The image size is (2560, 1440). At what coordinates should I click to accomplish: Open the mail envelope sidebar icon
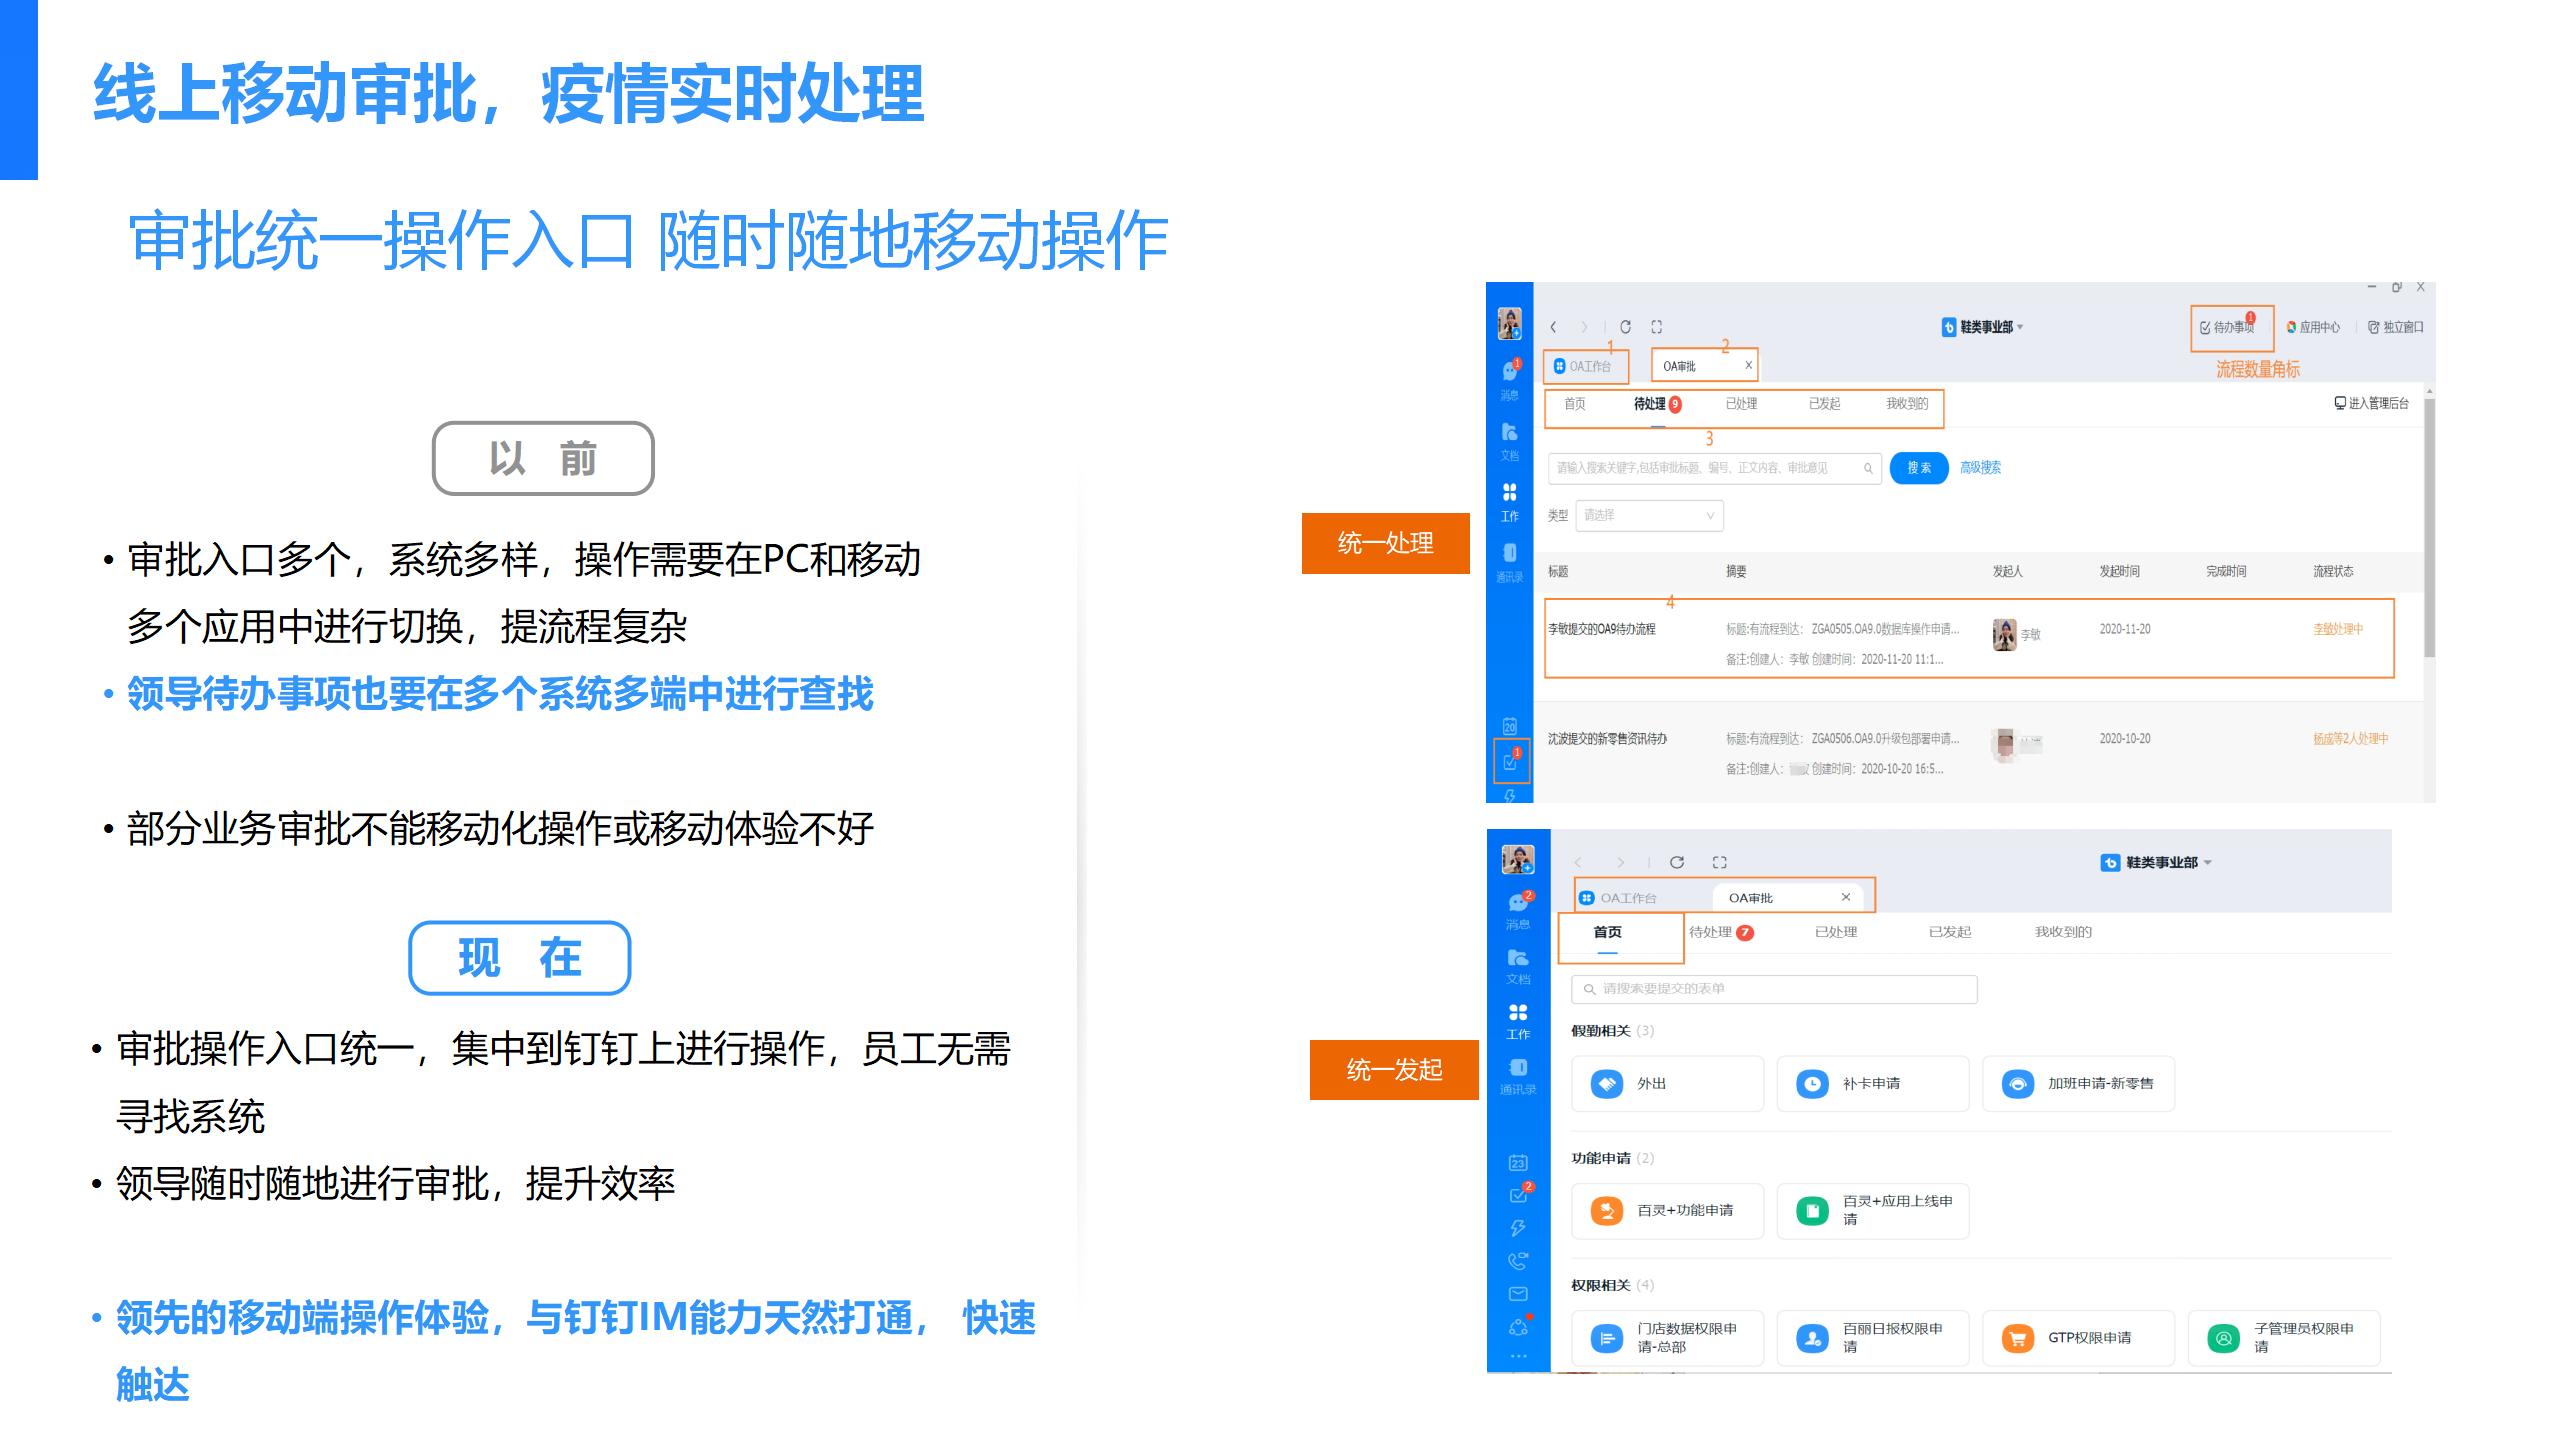point(1517,1294)
